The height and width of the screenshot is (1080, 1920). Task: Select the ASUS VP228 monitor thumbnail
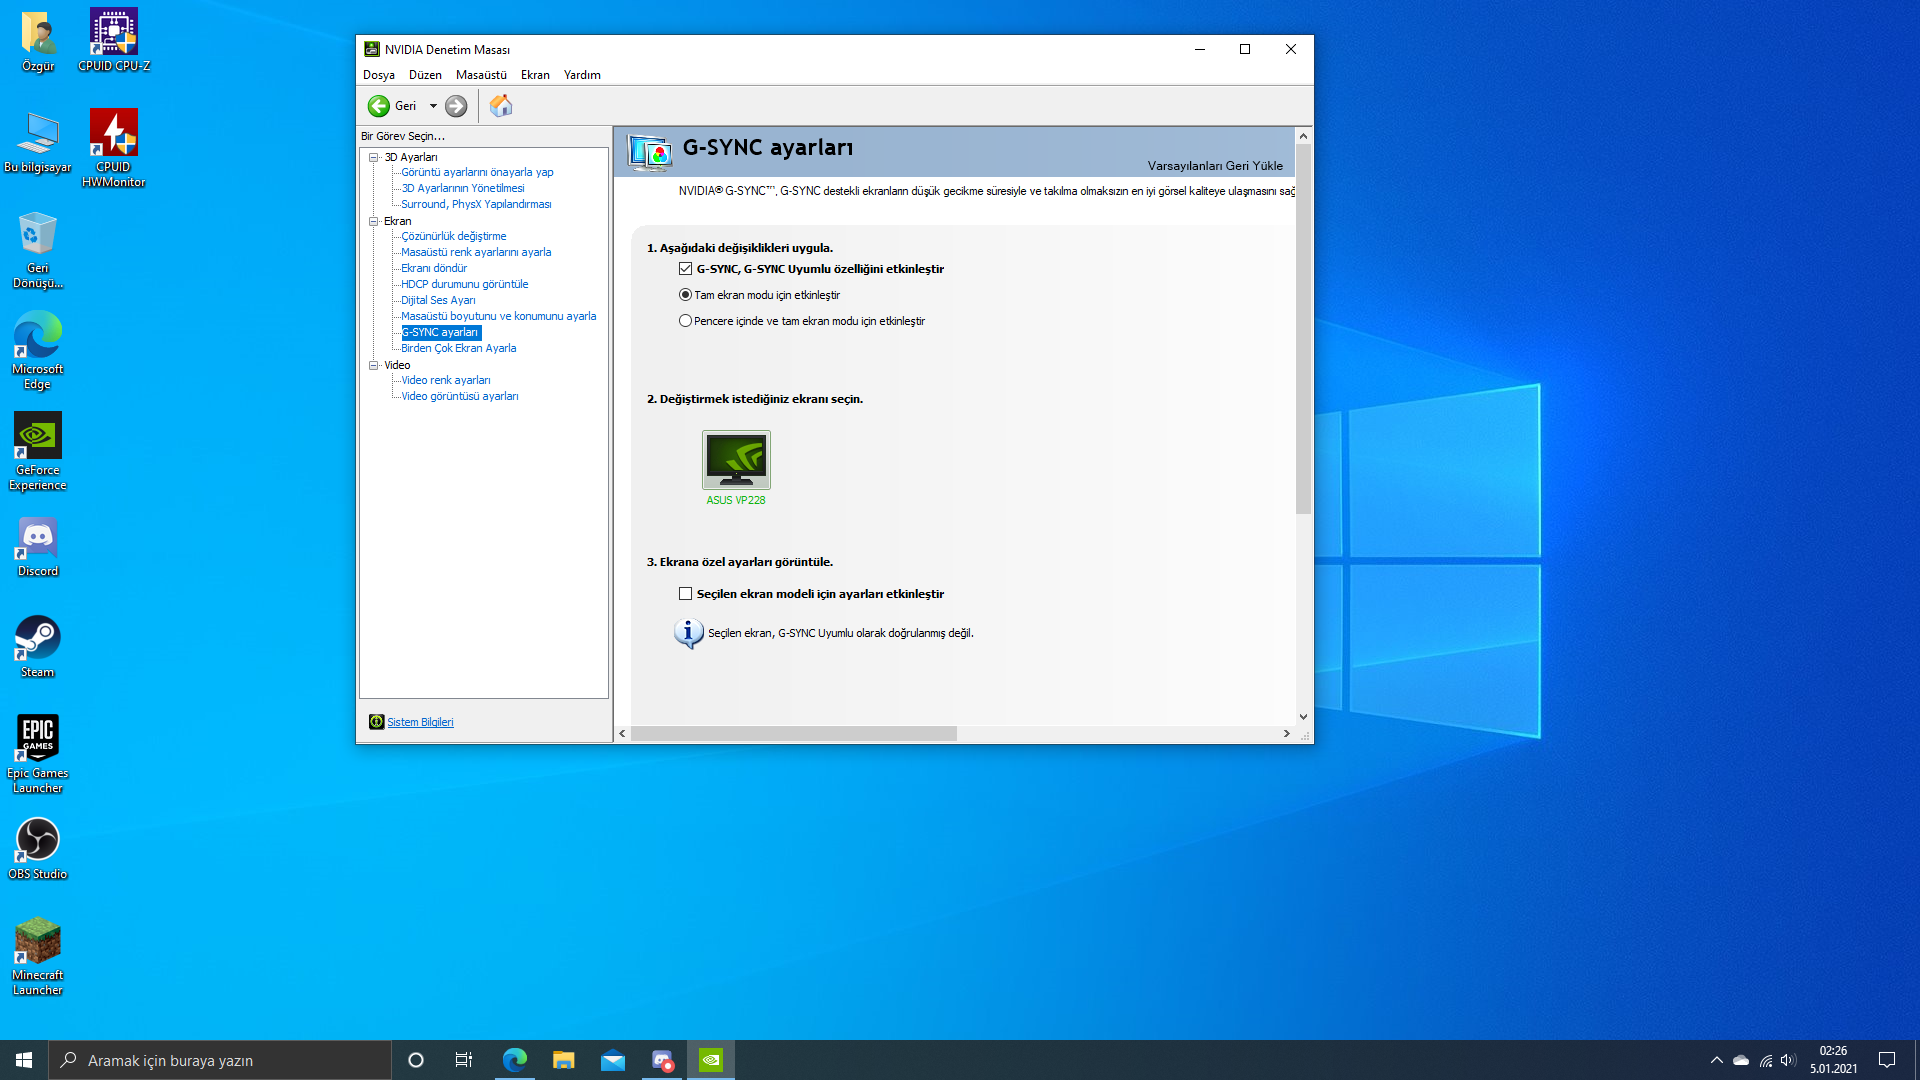[x=736, y=460]
